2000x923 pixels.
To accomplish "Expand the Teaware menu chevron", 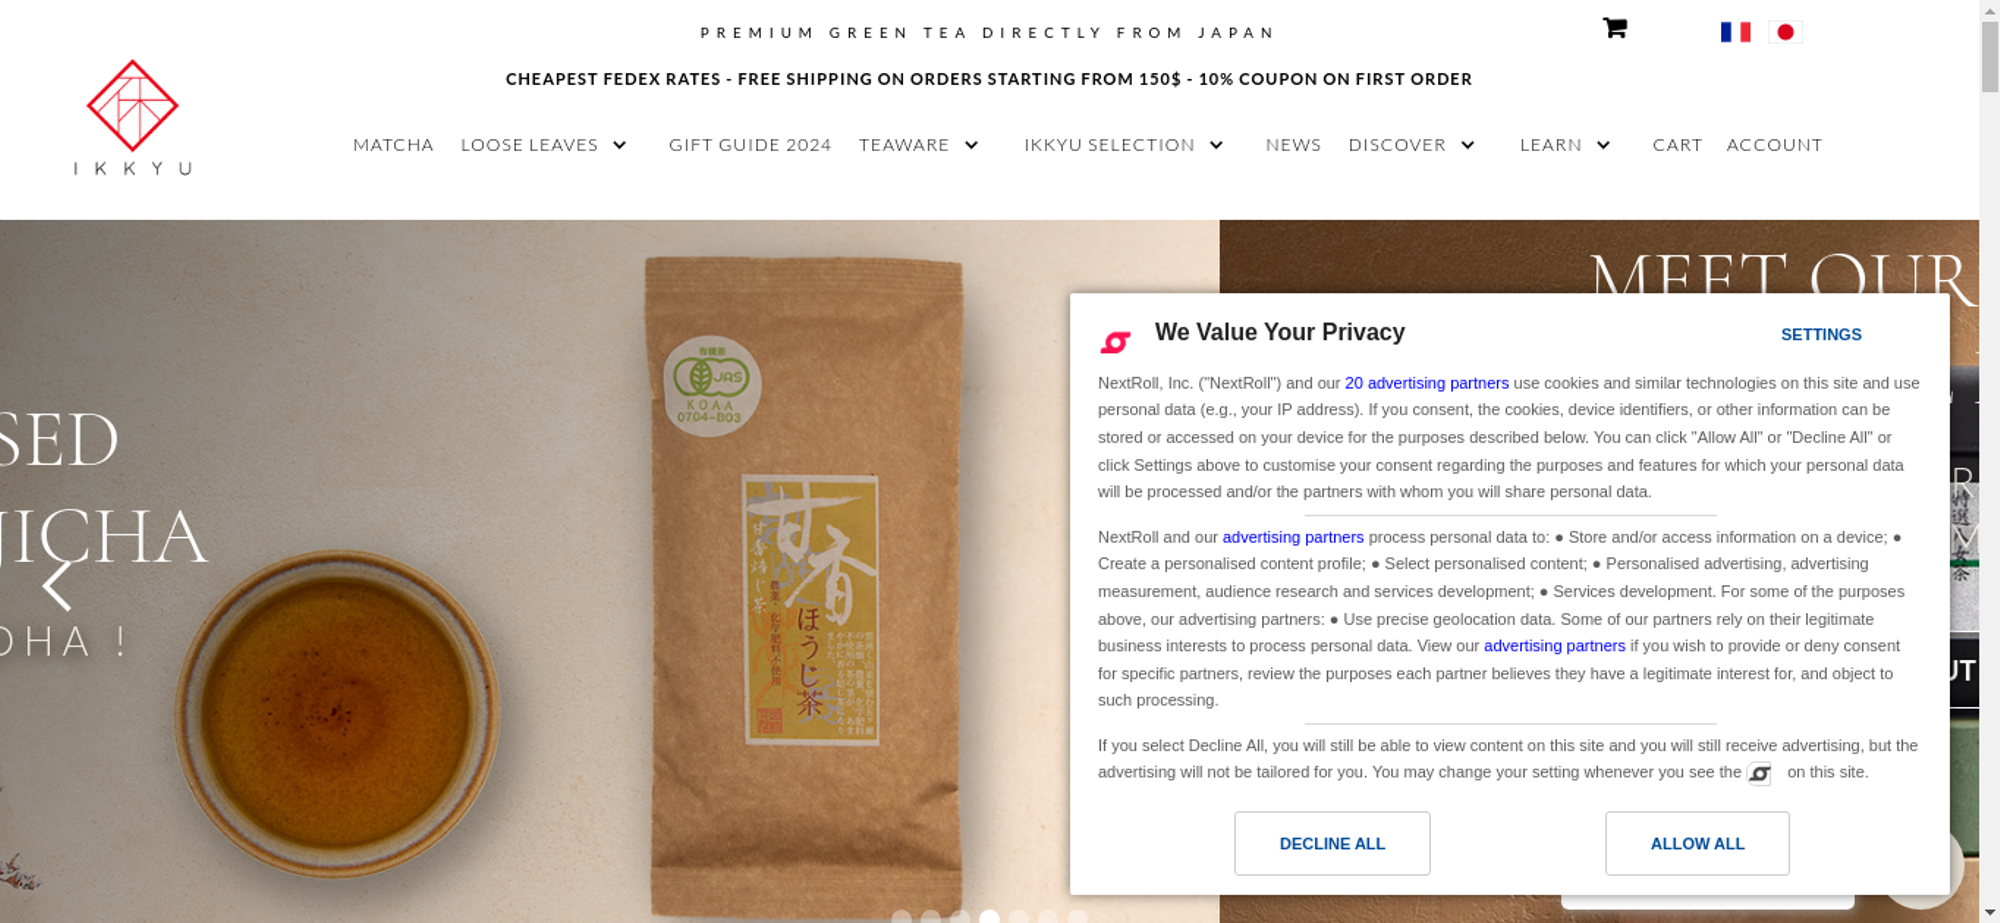I will coord(971,145).
